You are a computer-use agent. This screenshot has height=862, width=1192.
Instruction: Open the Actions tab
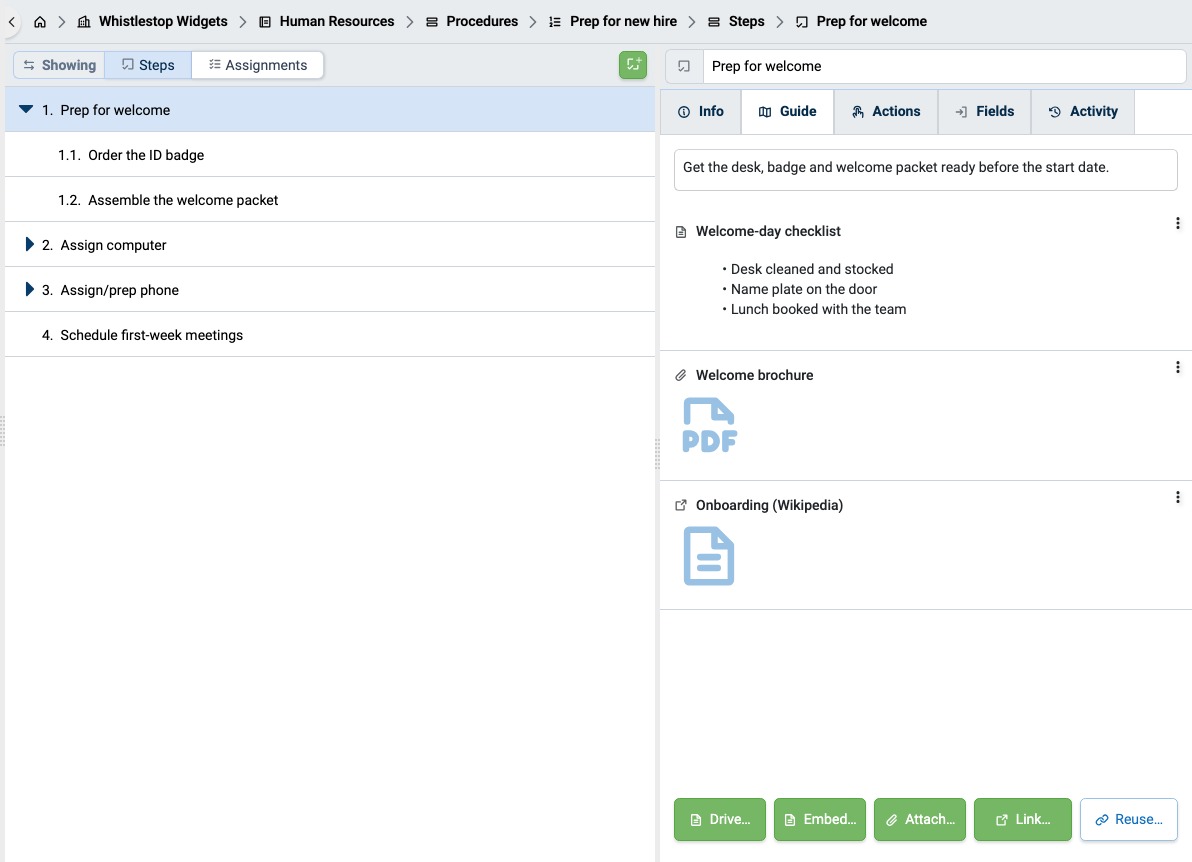pyautogui.click(x=886, y=112)
